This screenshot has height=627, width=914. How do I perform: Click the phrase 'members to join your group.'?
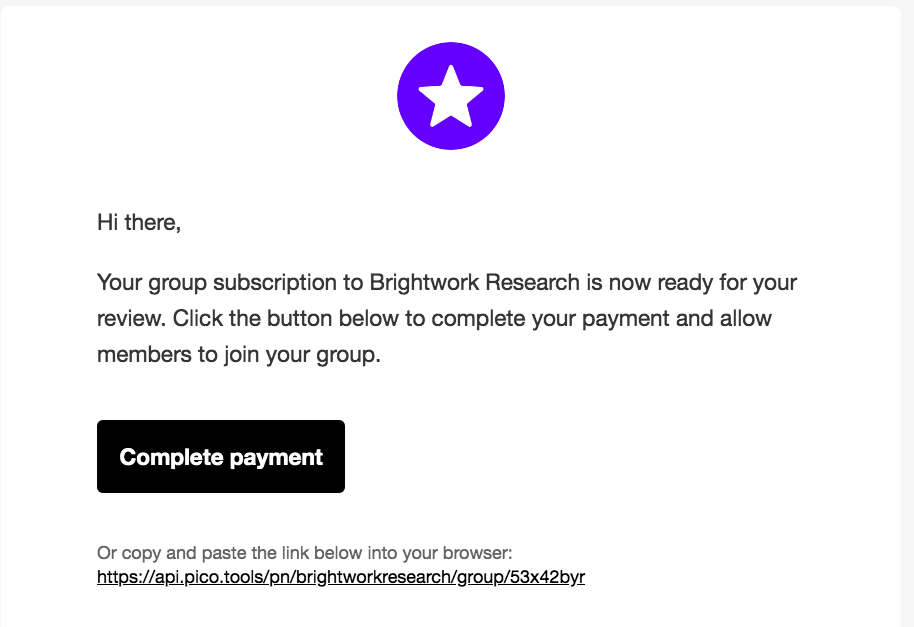(x=239, y=355)
